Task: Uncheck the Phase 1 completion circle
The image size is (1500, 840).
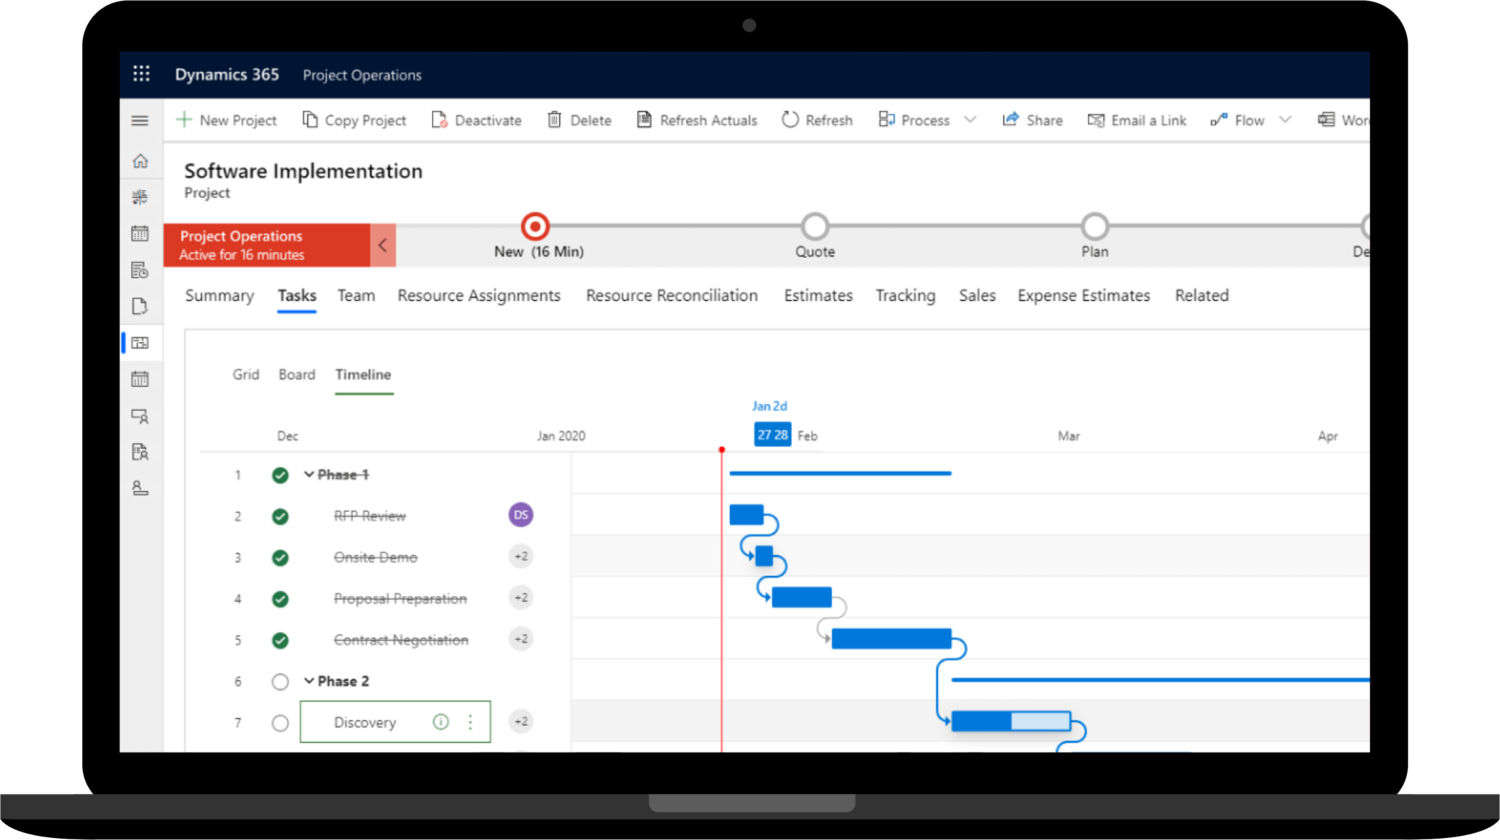Action: pyautogui.click(x=280, y=475)
